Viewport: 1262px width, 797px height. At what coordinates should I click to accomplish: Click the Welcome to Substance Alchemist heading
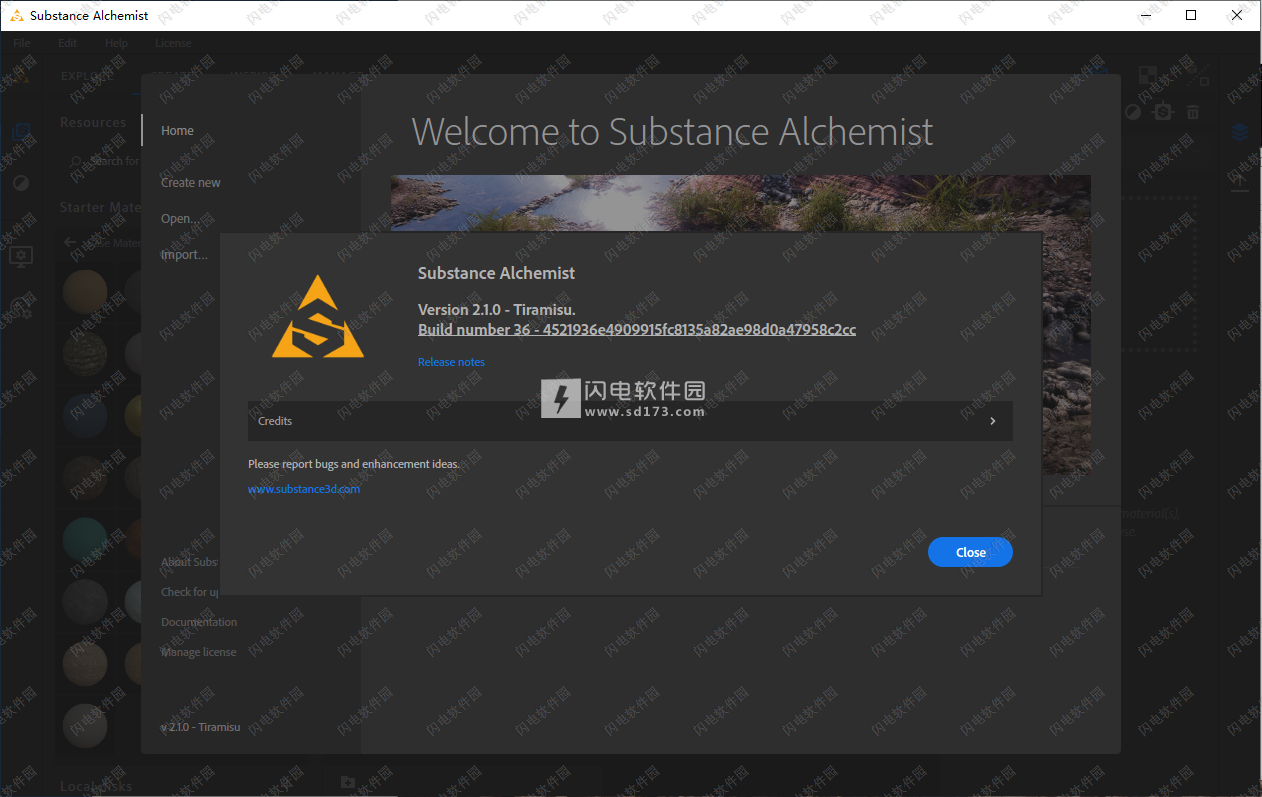(x=672, y=131)
